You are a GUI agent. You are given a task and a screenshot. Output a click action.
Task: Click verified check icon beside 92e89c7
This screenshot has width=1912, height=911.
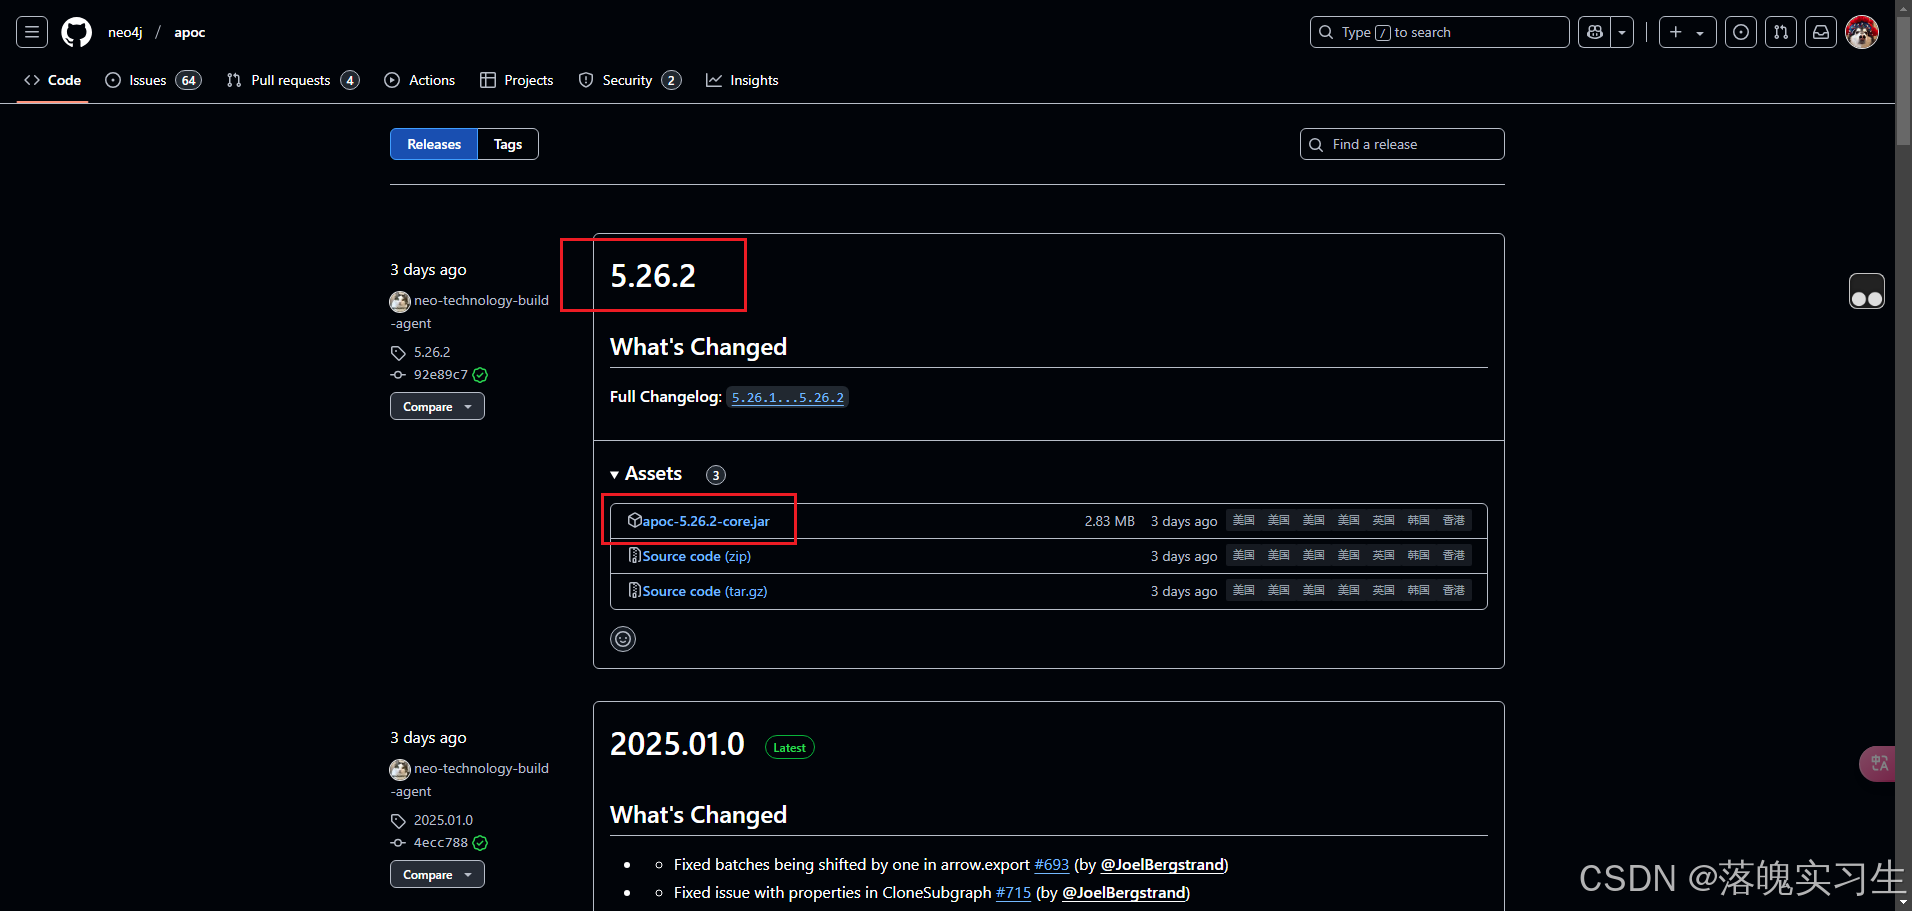click(480, 375)
